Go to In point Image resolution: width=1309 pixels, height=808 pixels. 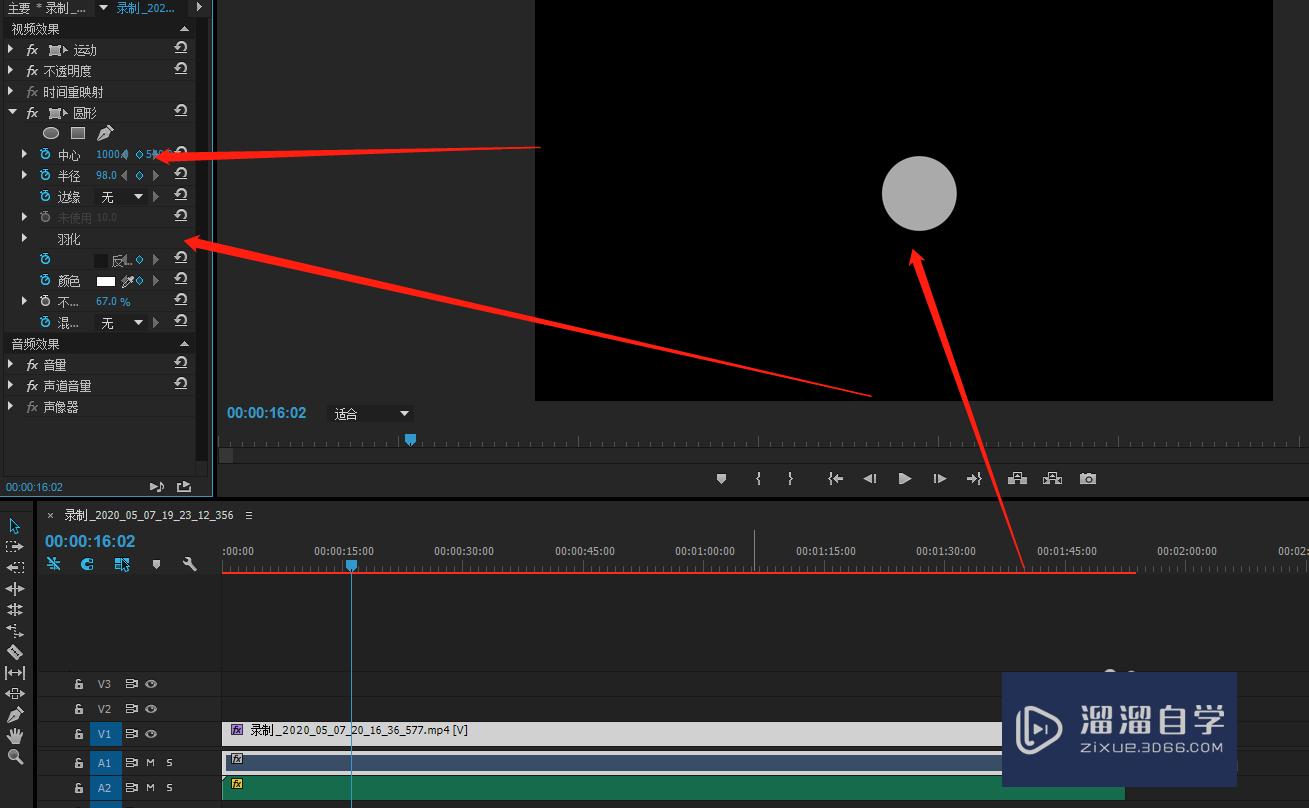[x=835, y=479]
